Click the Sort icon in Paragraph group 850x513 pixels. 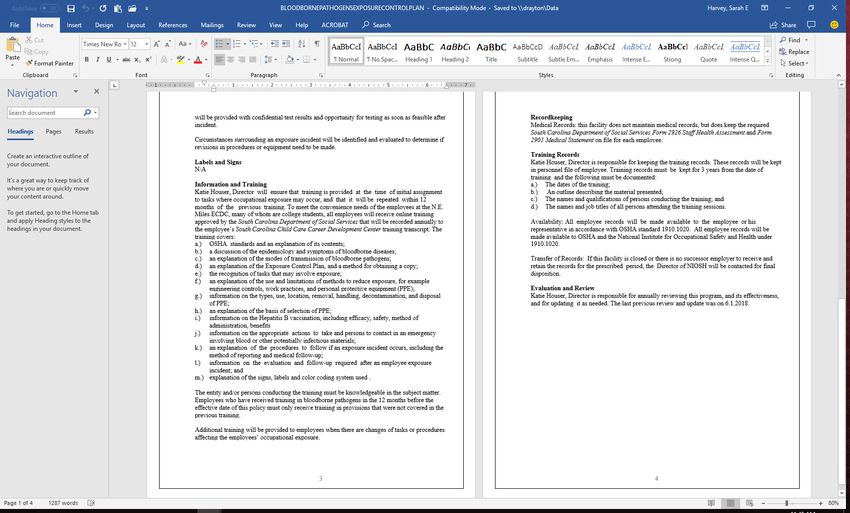point(300,44)
